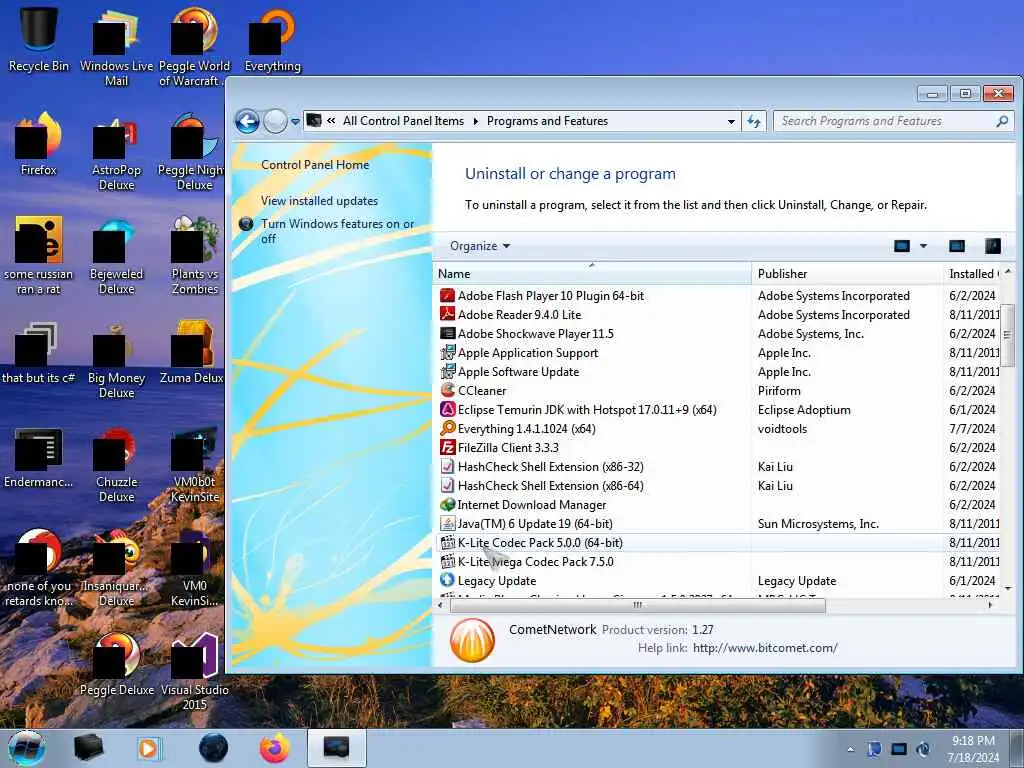Screen dimensions: 1024x768
Task: Select the Adobe Reader 9.4.0 Lite icon
Action: click(x=447, y=315)
